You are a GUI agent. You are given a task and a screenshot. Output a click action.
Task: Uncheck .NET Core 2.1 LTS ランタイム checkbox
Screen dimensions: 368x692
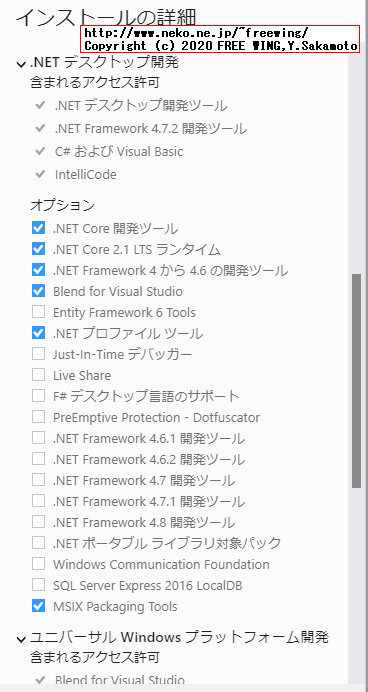pyautogui.click(x=38, y=249)
